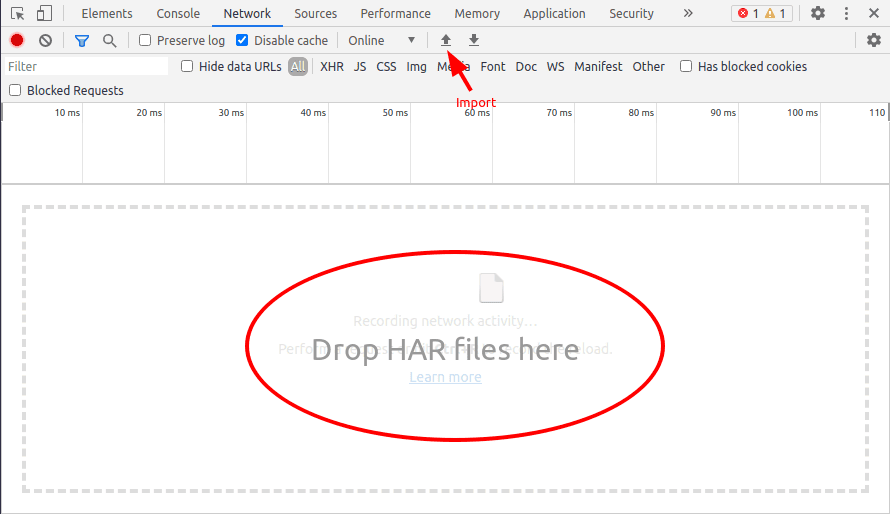890x514 pixels.
Task: Switch to the Console tab
Action: (178, 14)
